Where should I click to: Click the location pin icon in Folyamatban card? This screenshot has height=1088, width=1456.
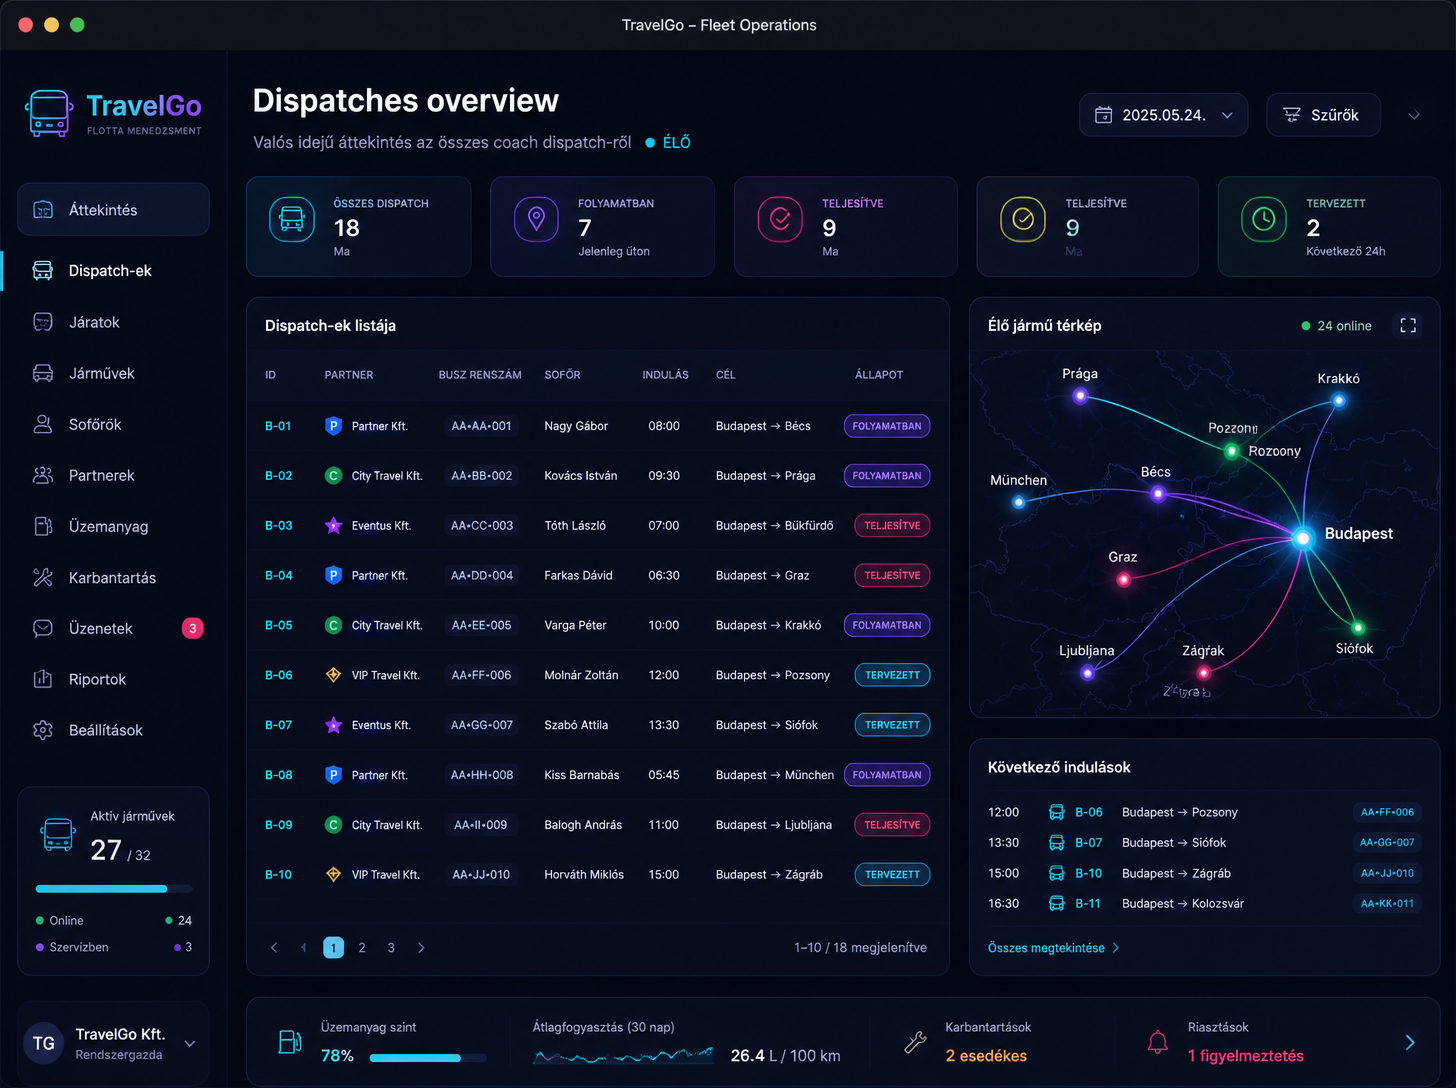point(536,219)
